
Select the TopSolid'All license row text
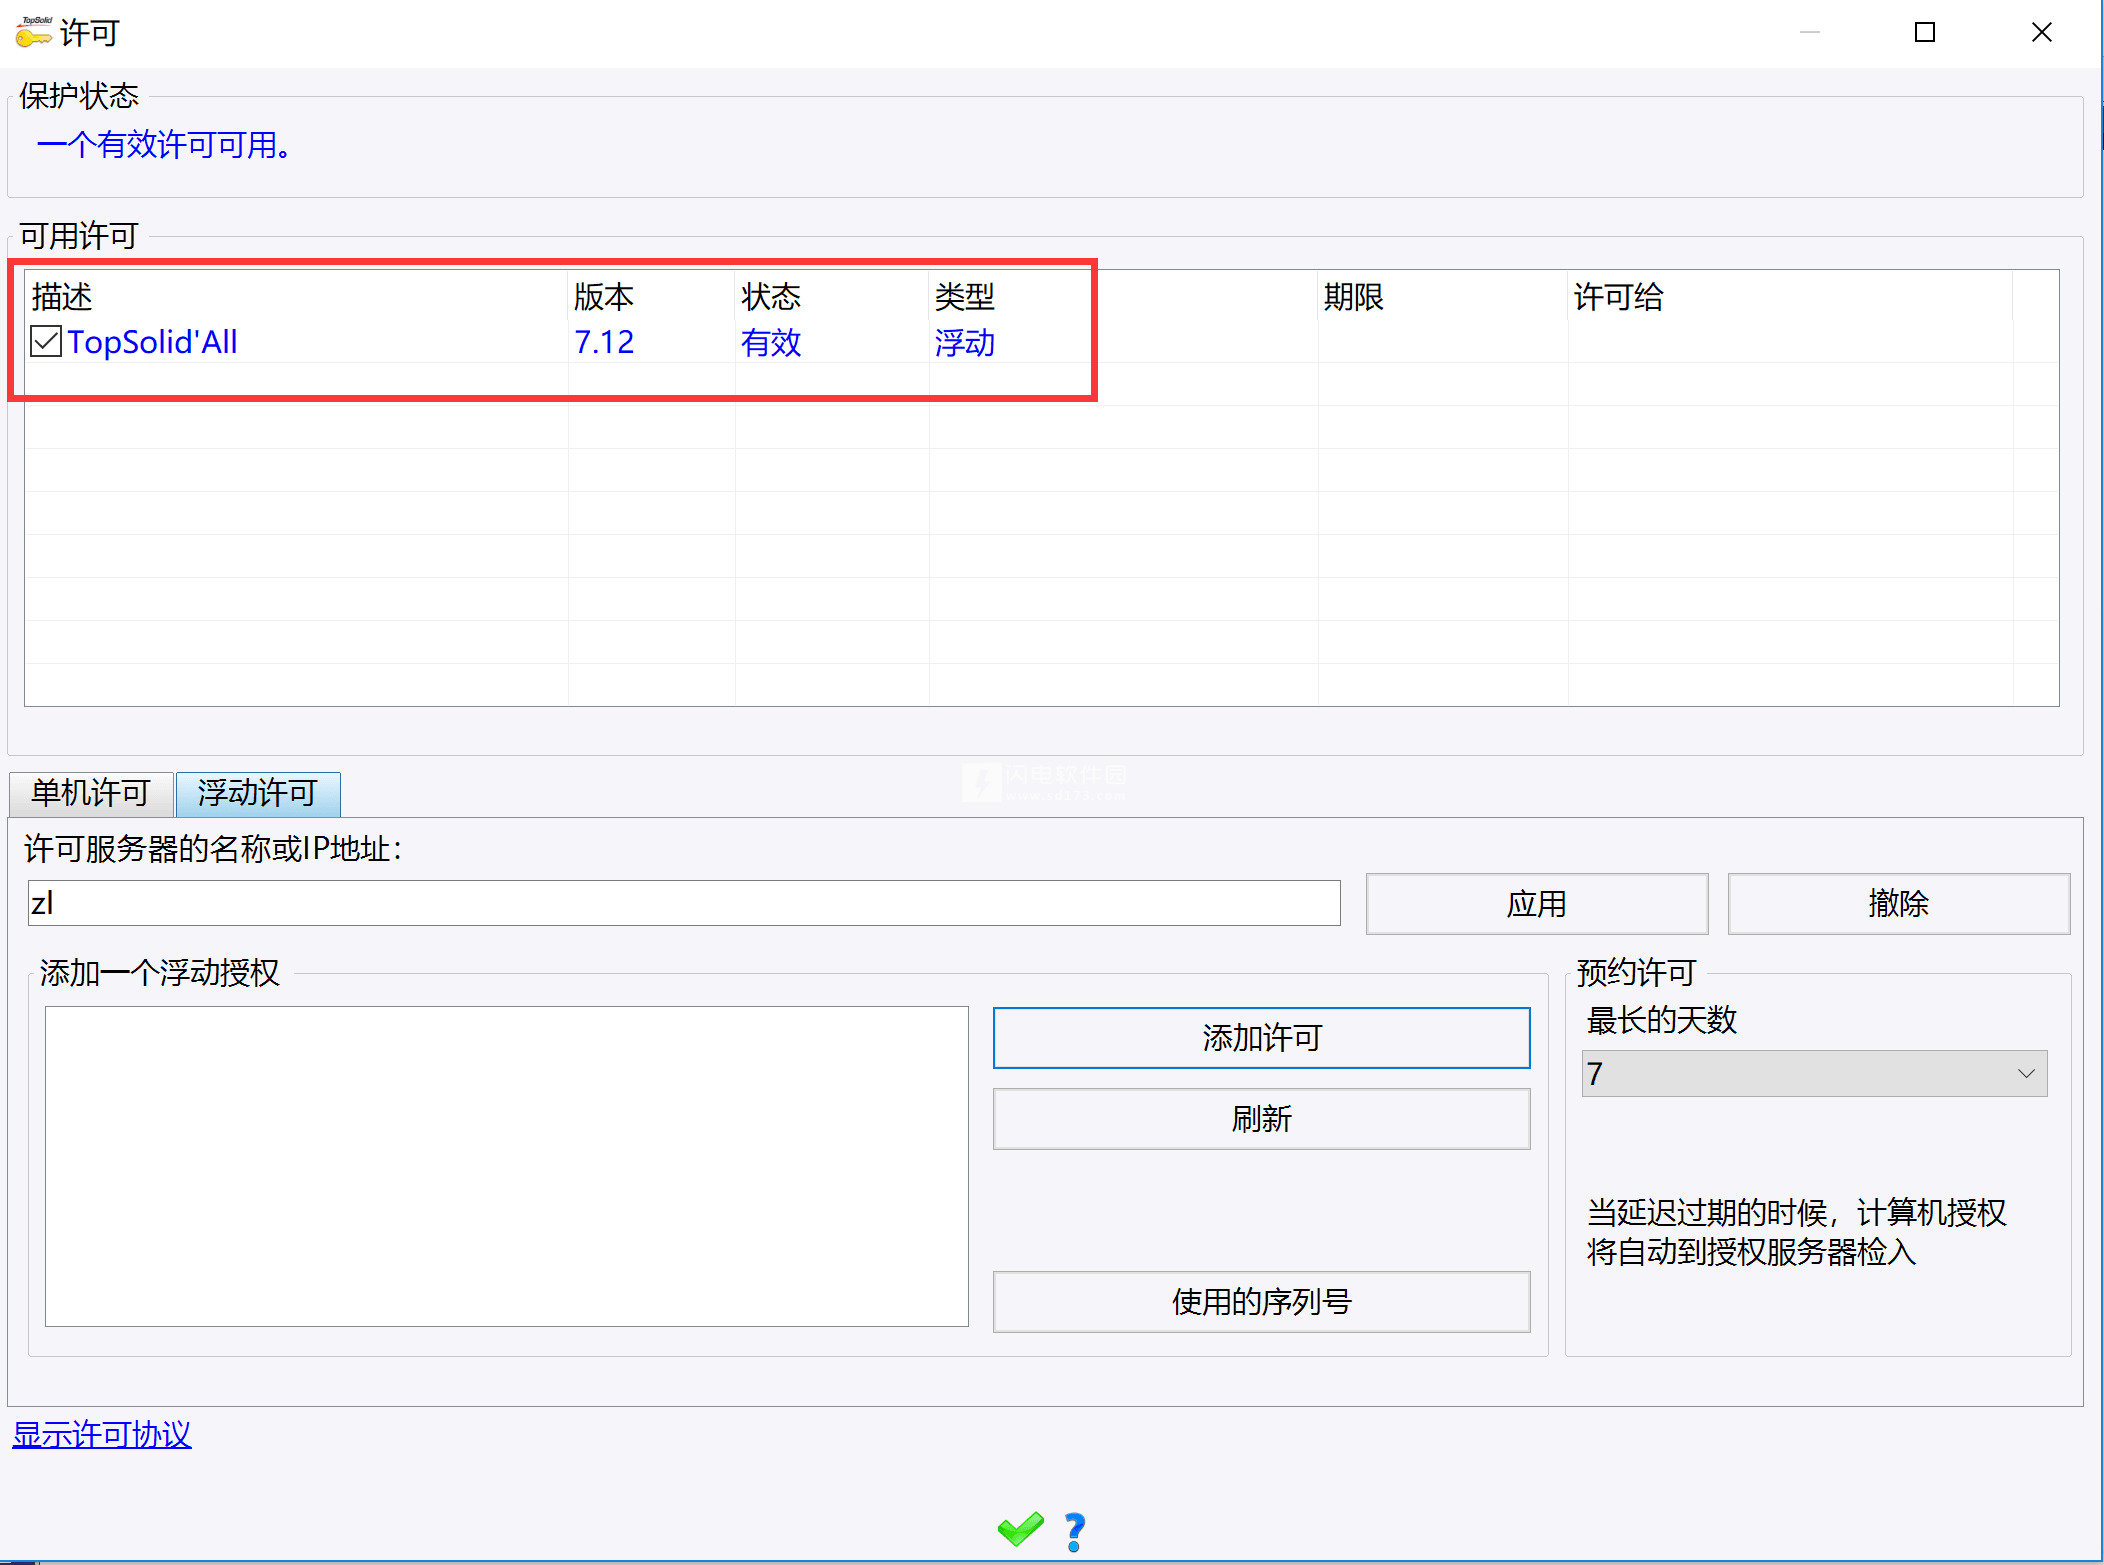pyautogui.click(x=153, y=342)
